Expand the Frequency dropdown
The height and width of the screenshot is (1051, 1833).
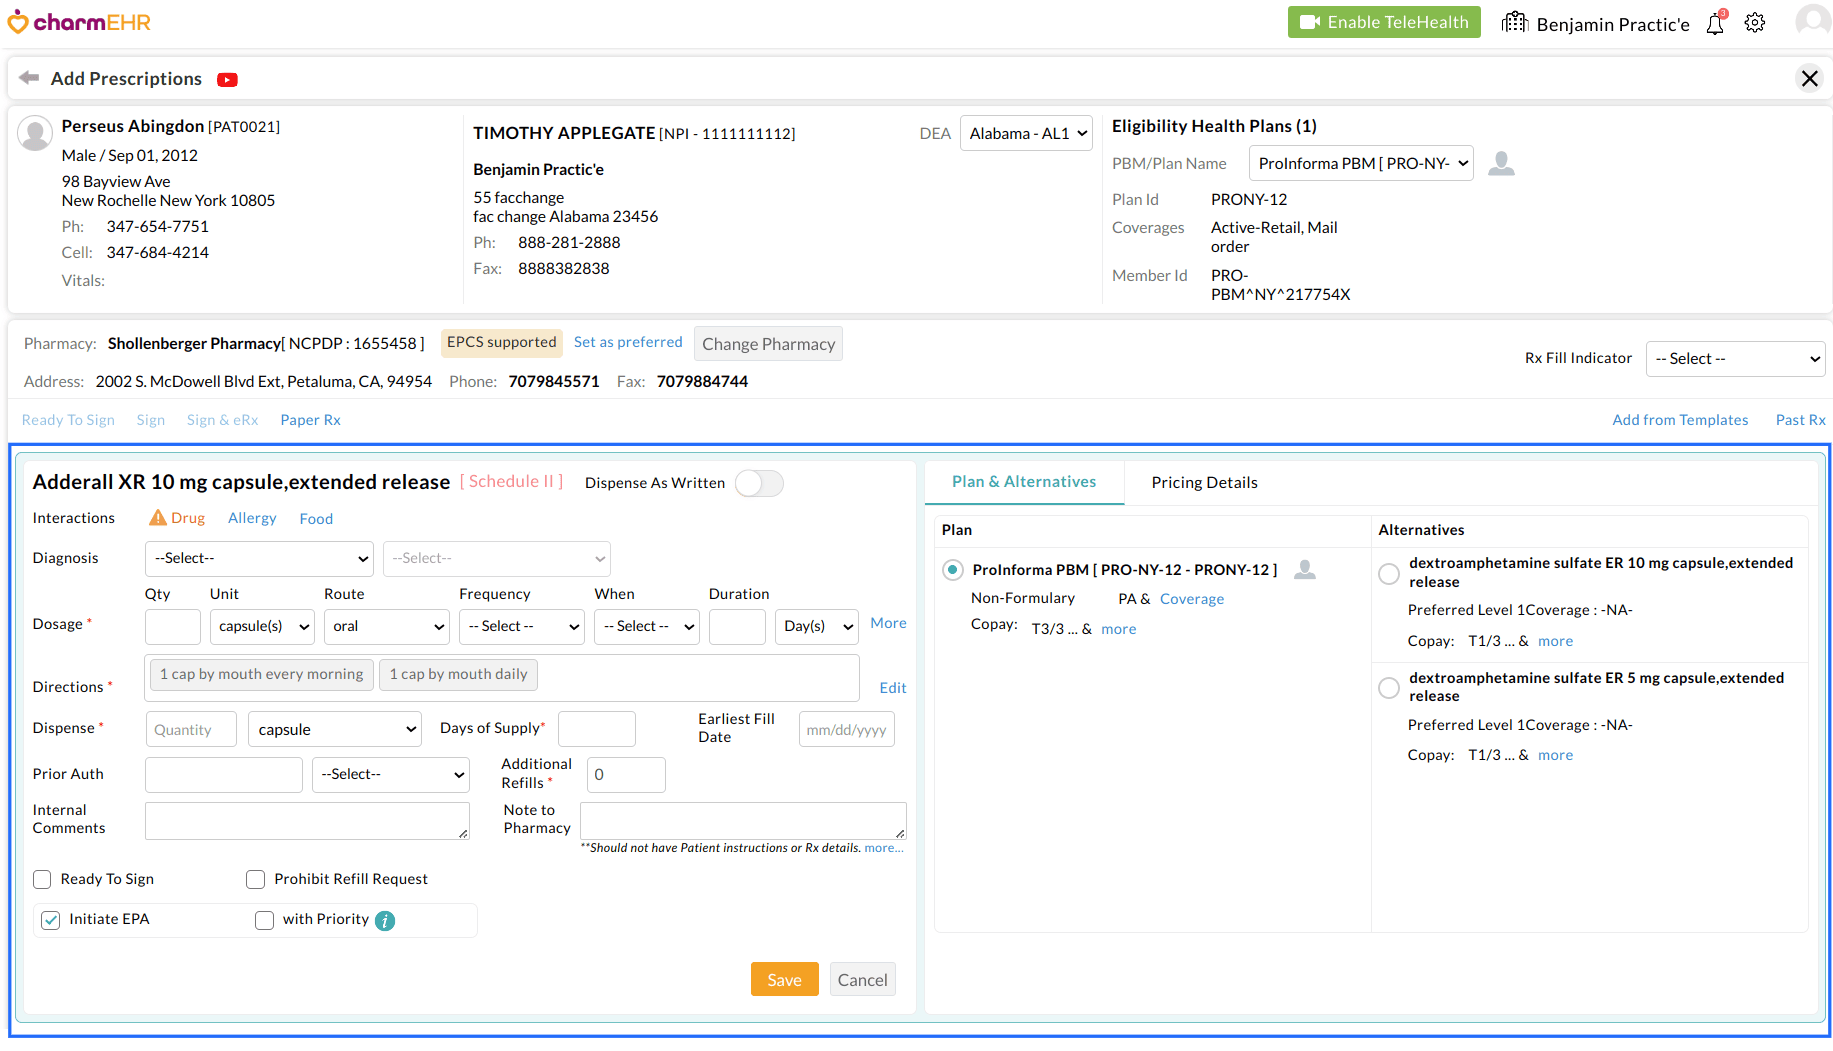[522, 627]
